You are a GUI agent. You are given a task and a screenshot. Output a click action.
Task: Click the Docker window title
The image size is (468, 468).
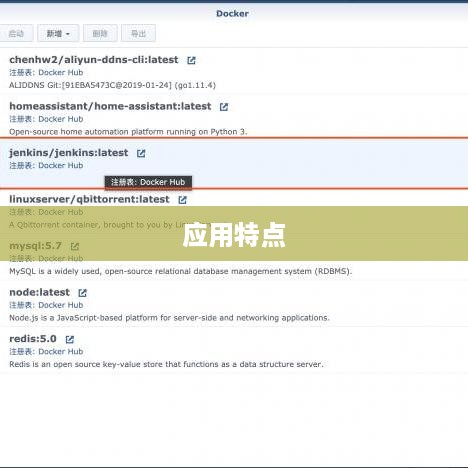232,14
